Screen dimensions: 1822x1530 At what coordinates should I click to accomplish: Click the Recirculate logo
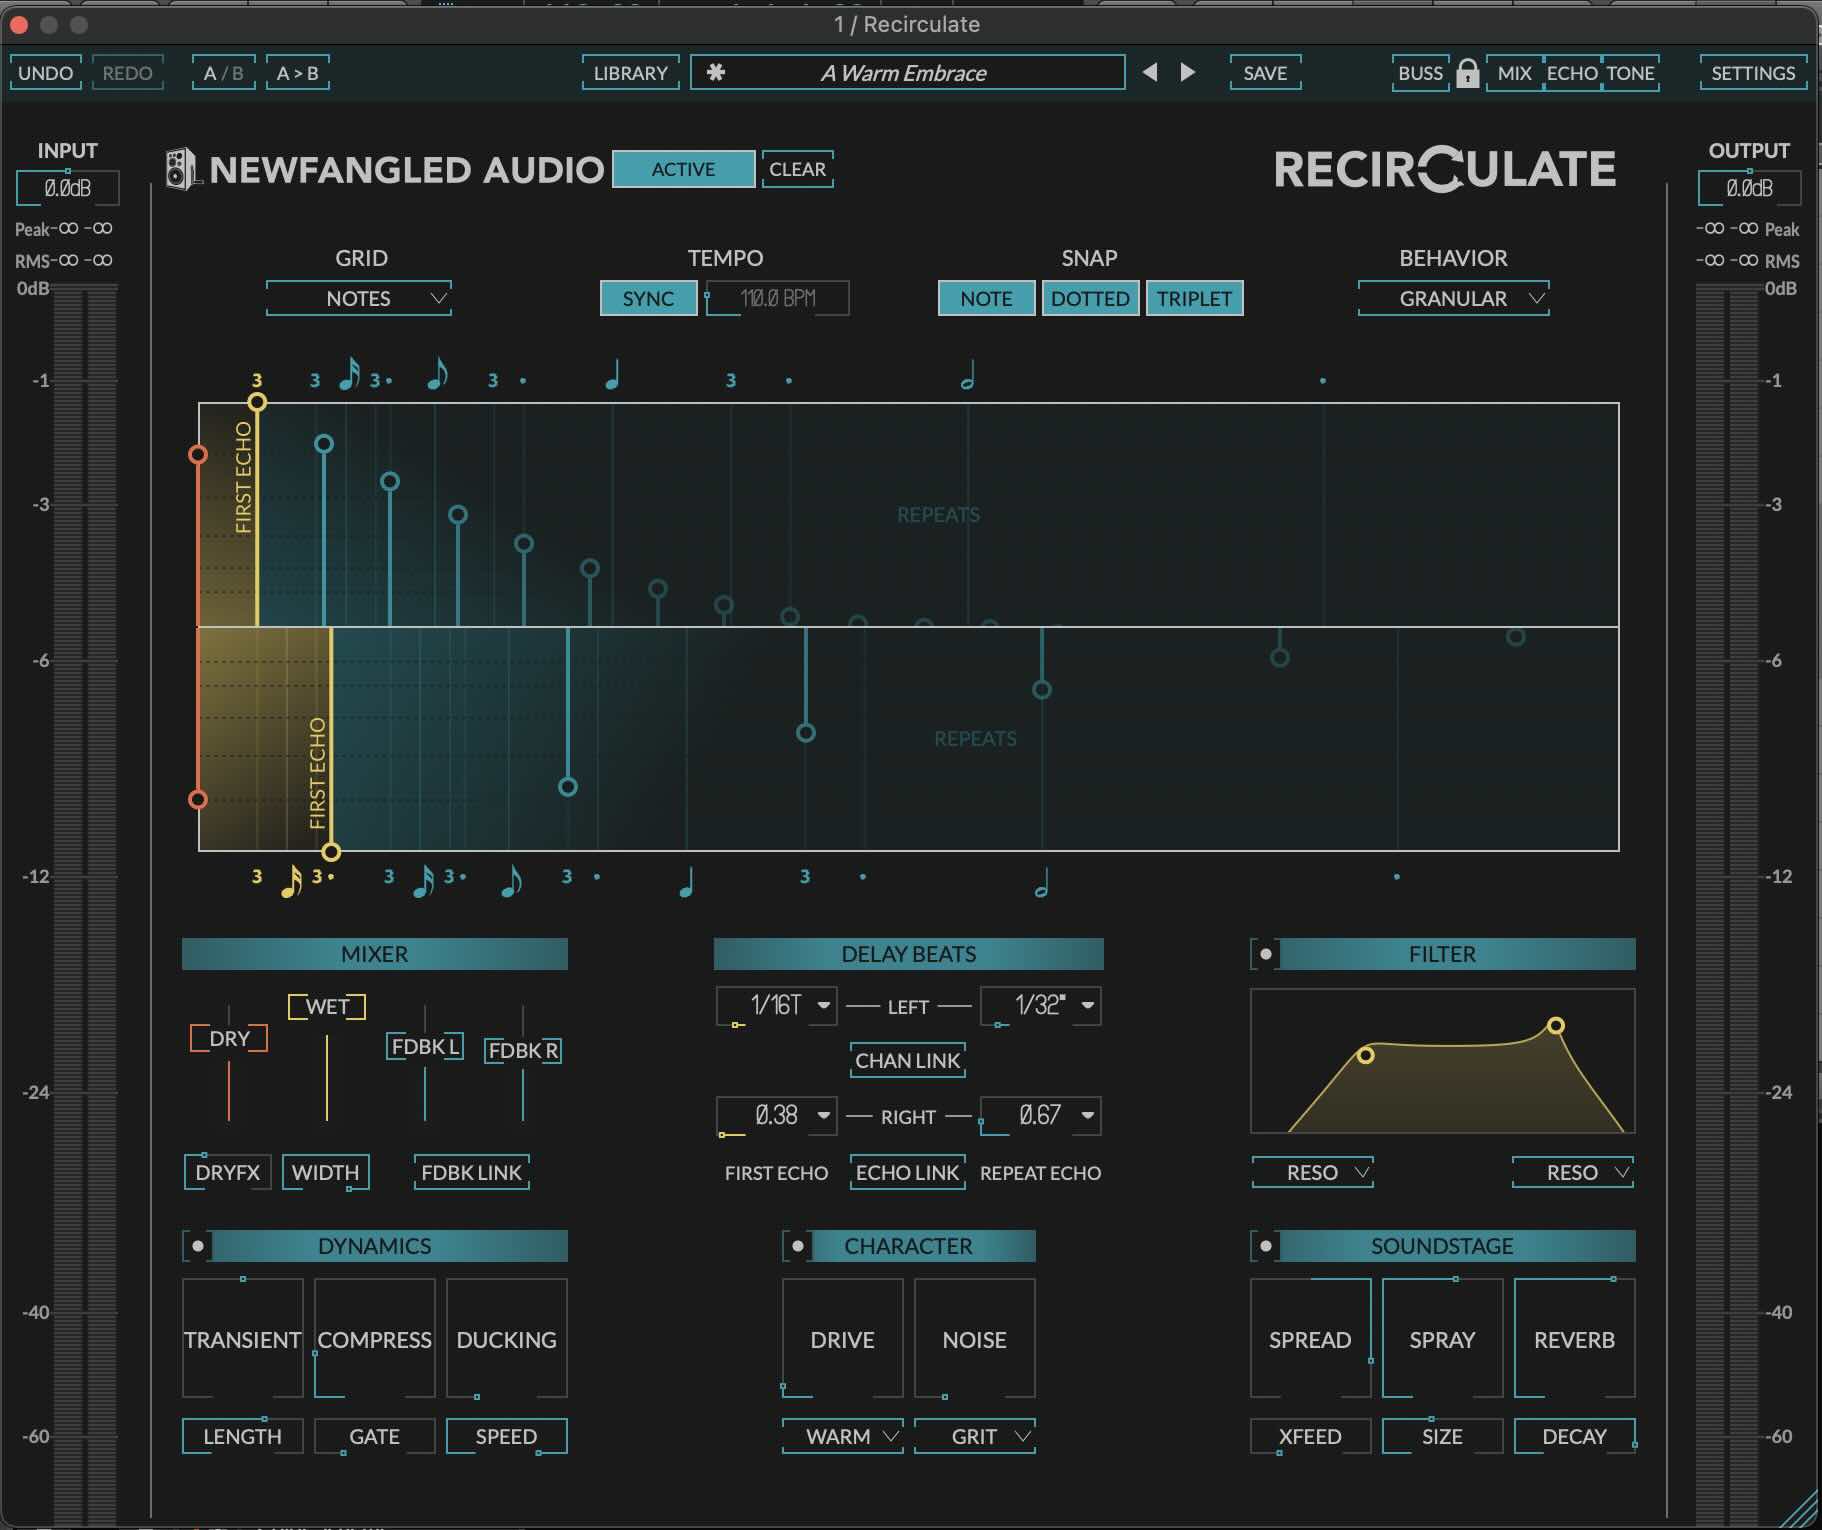(1445, 169)
